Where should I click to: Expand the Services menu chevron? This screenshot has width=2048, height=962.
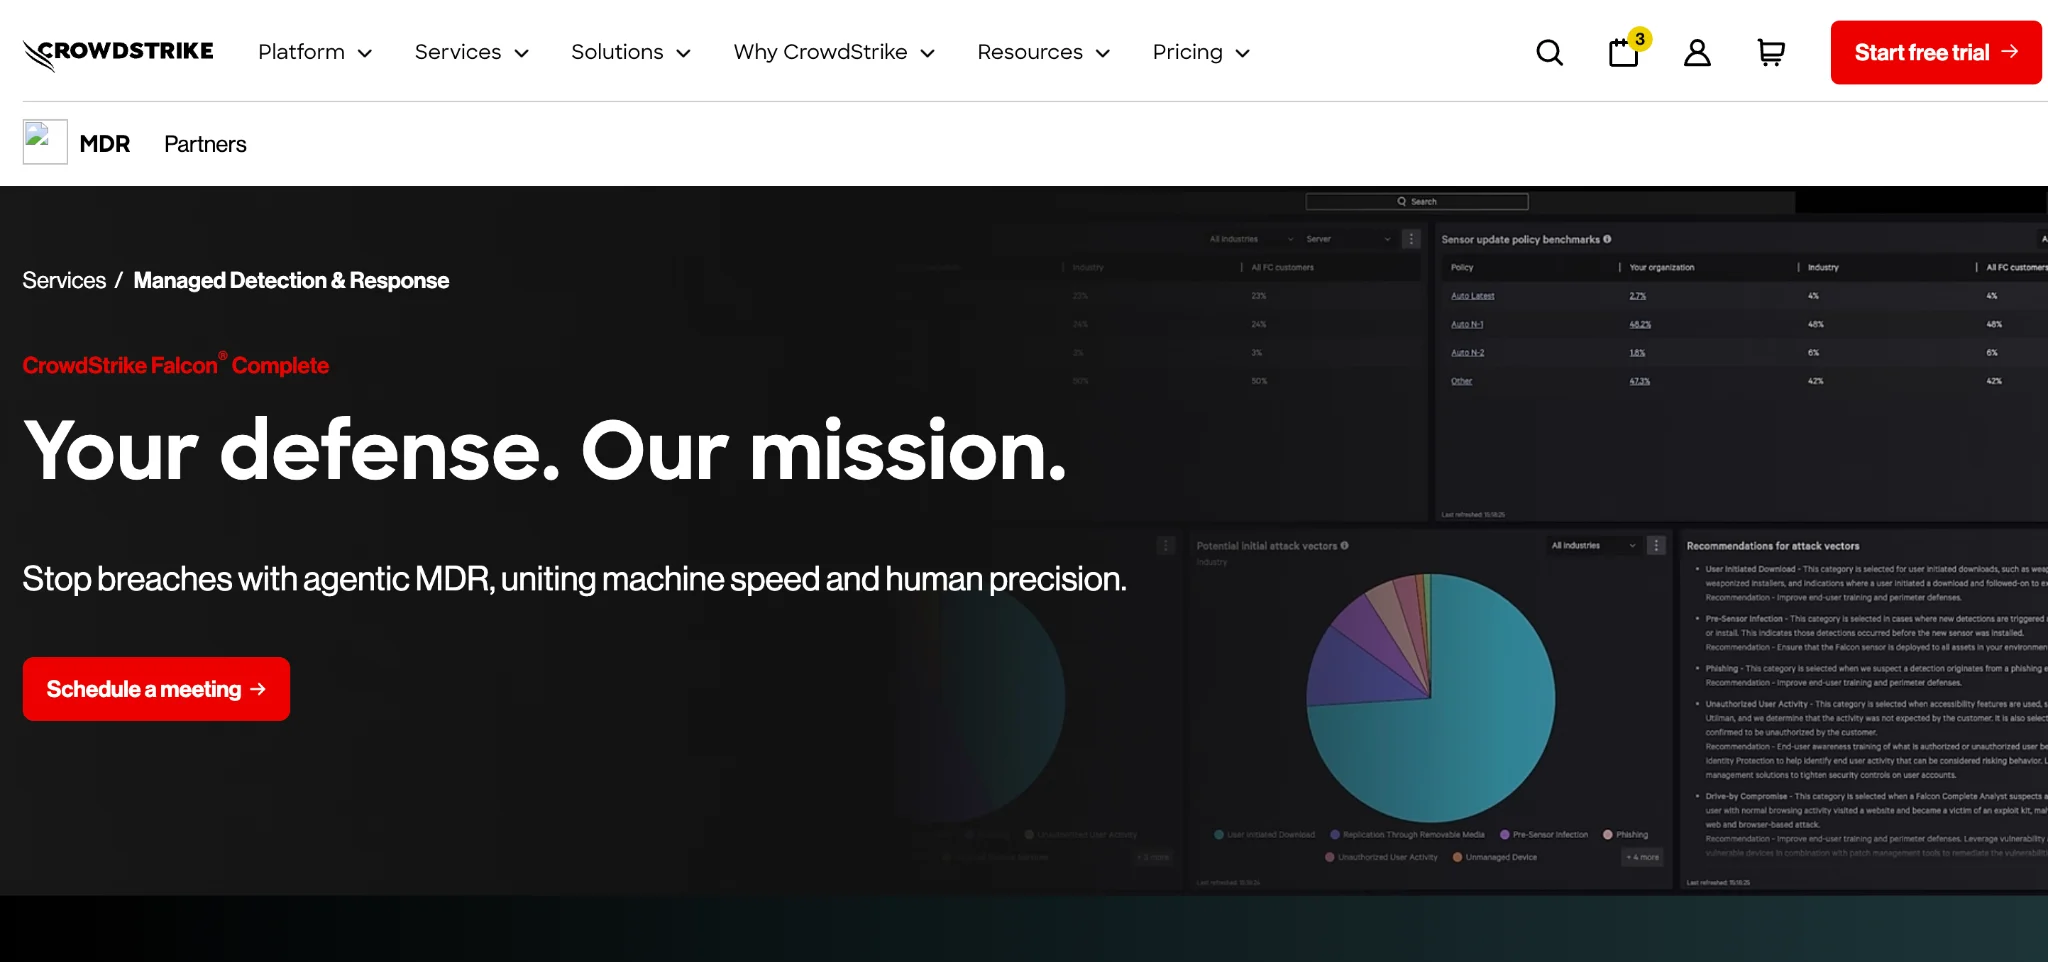[x=521, y=54]
